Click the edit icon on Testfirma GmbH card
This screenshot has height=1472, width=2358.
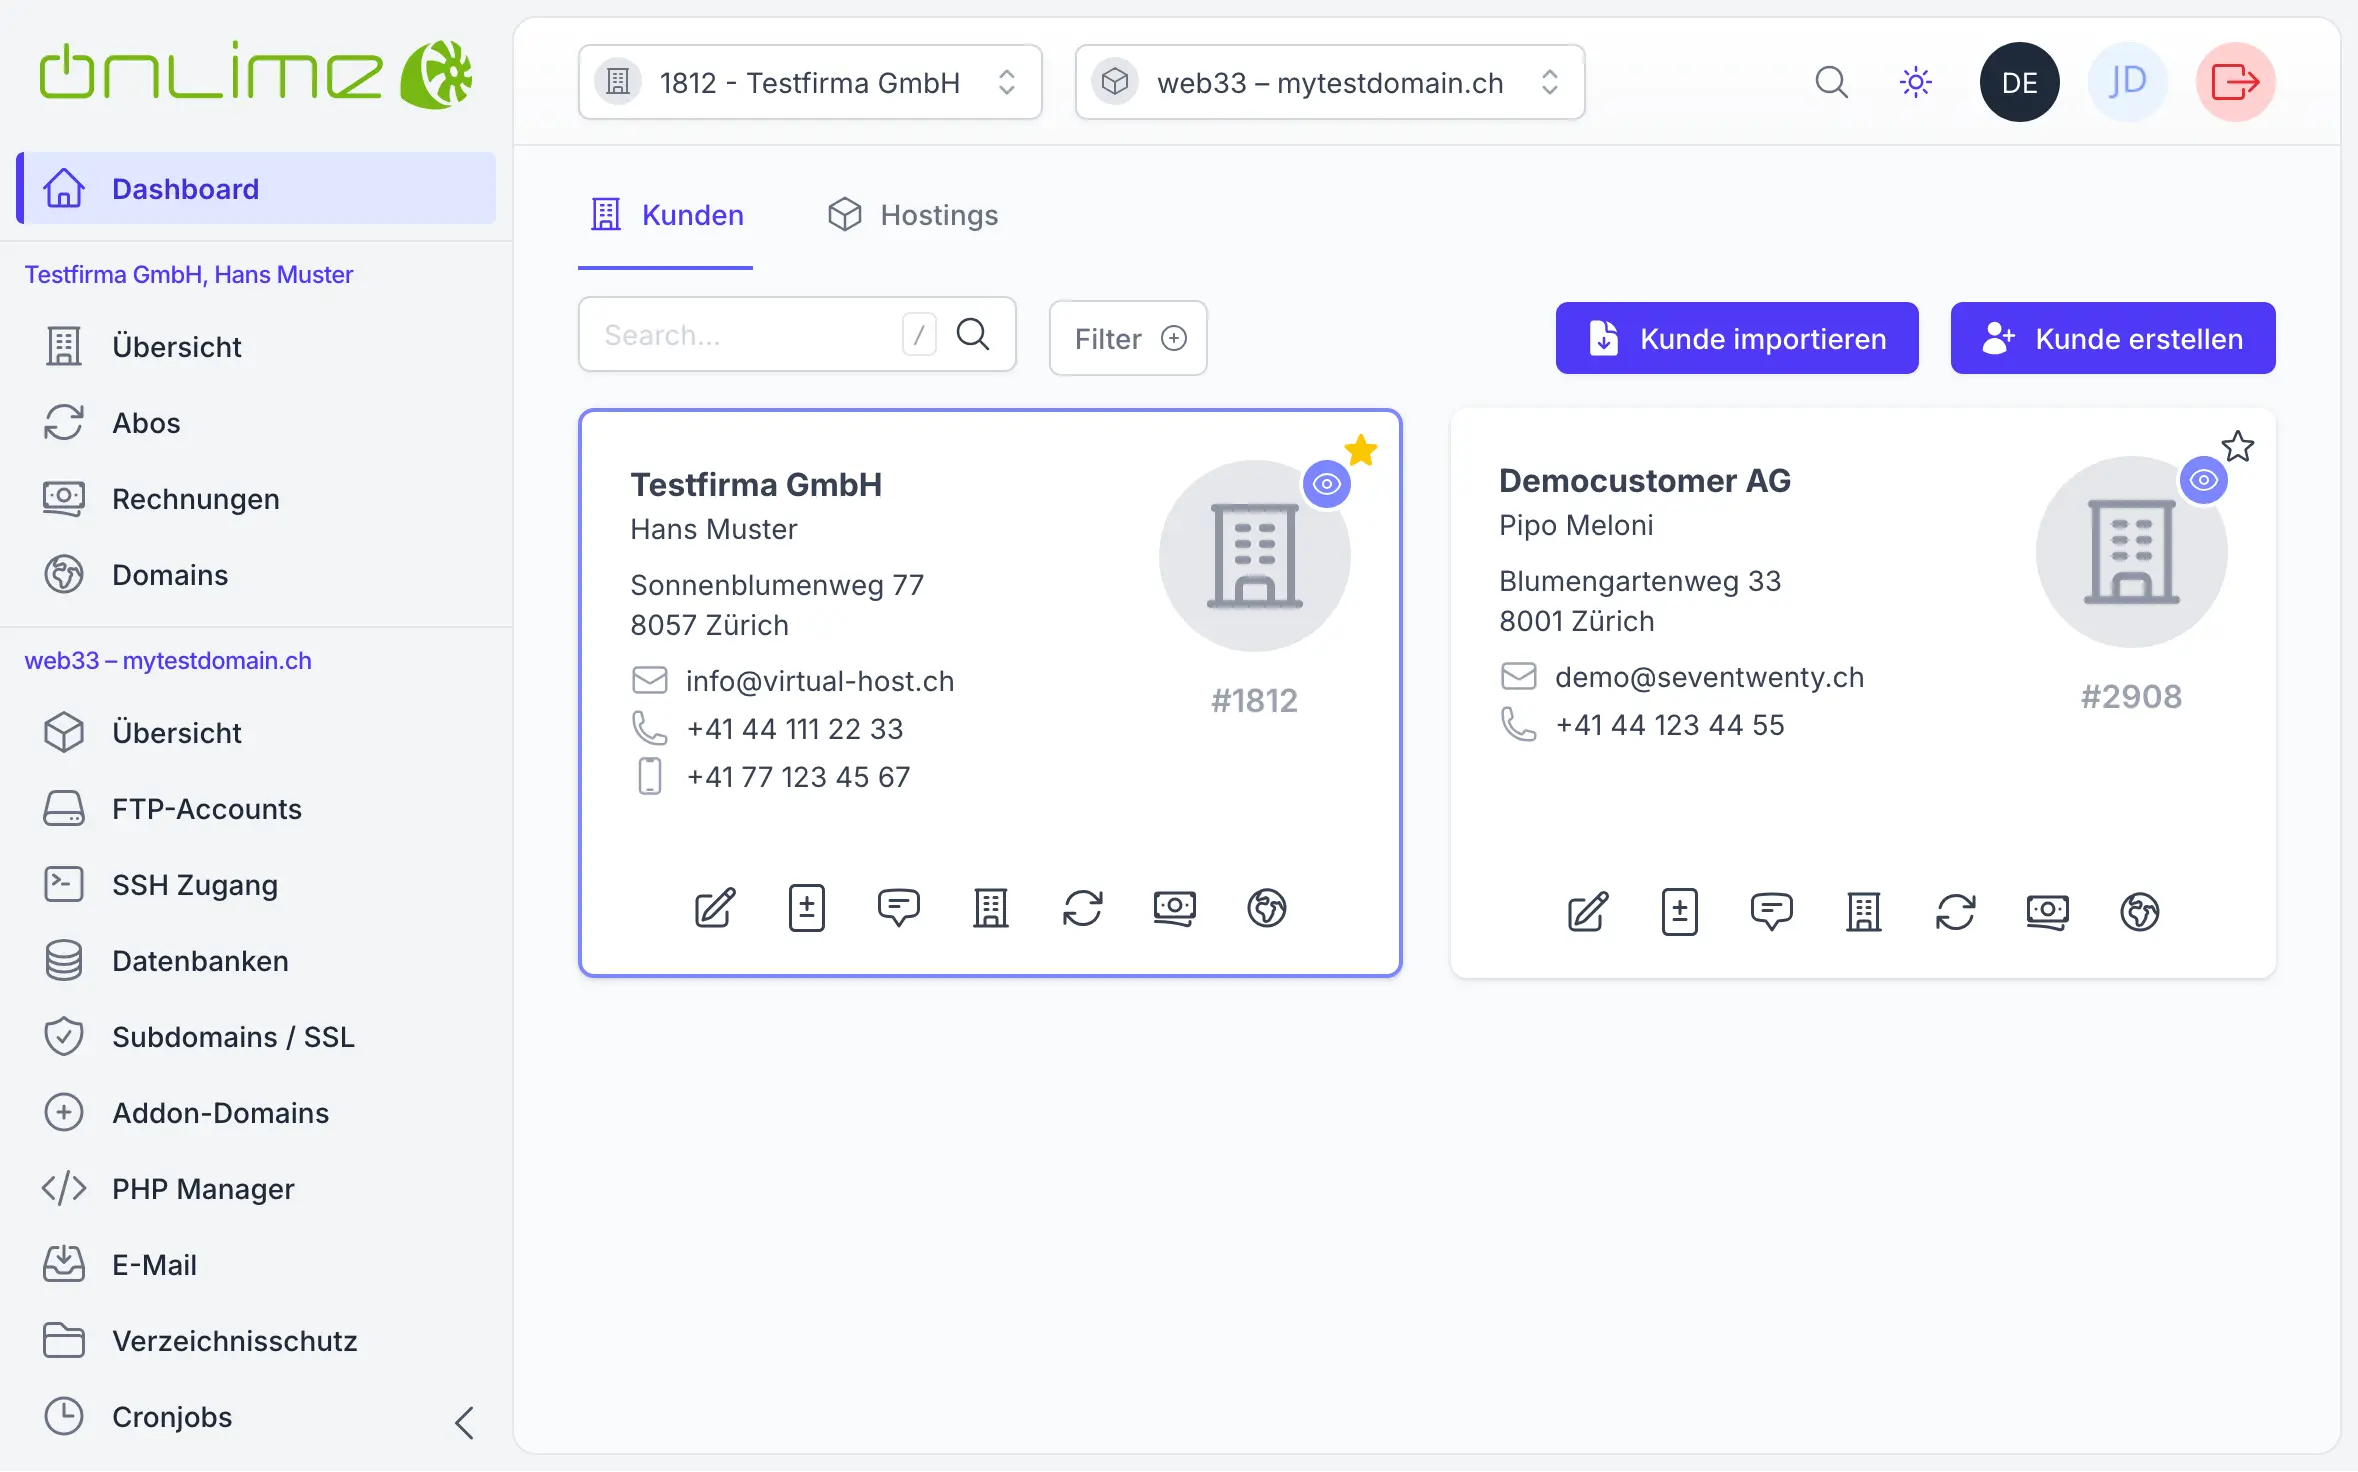(x=715, y=908)
